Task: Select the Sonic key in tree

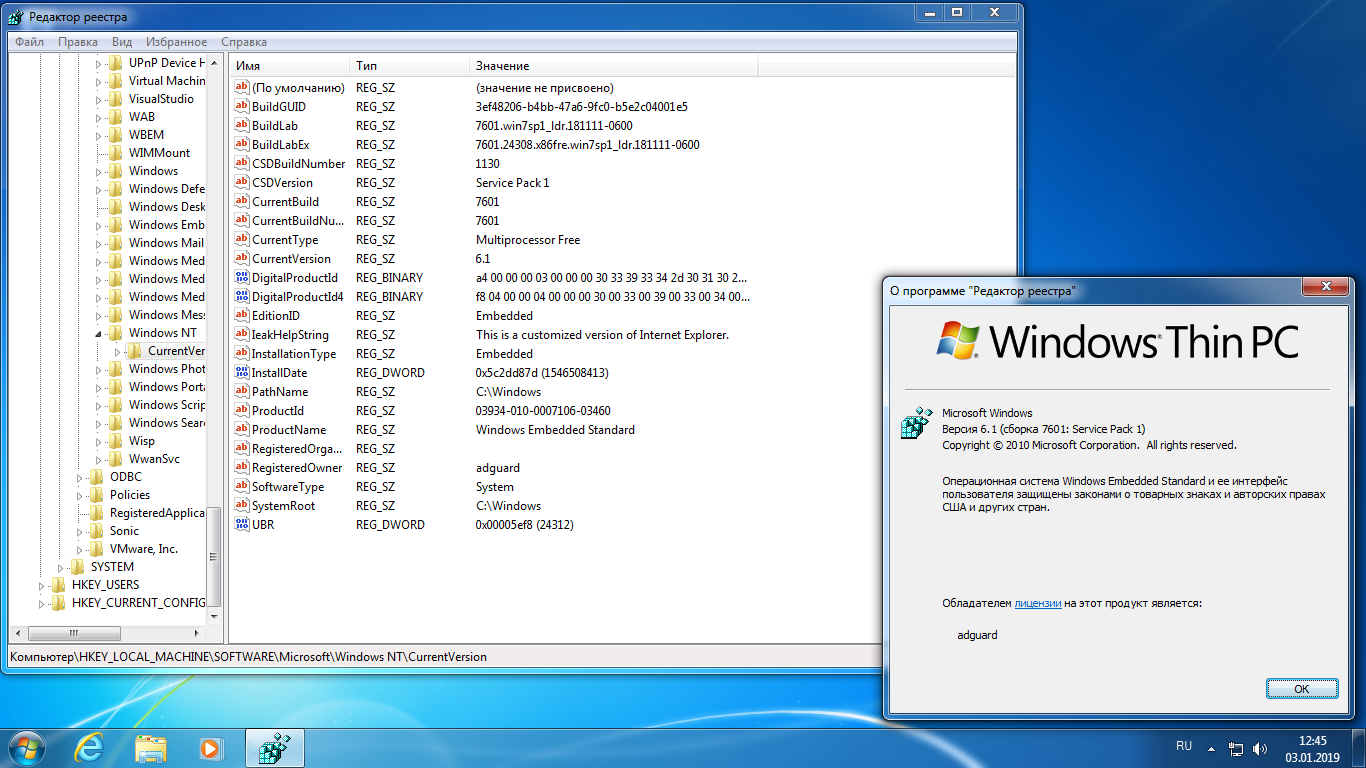Action: click(124, 531)
